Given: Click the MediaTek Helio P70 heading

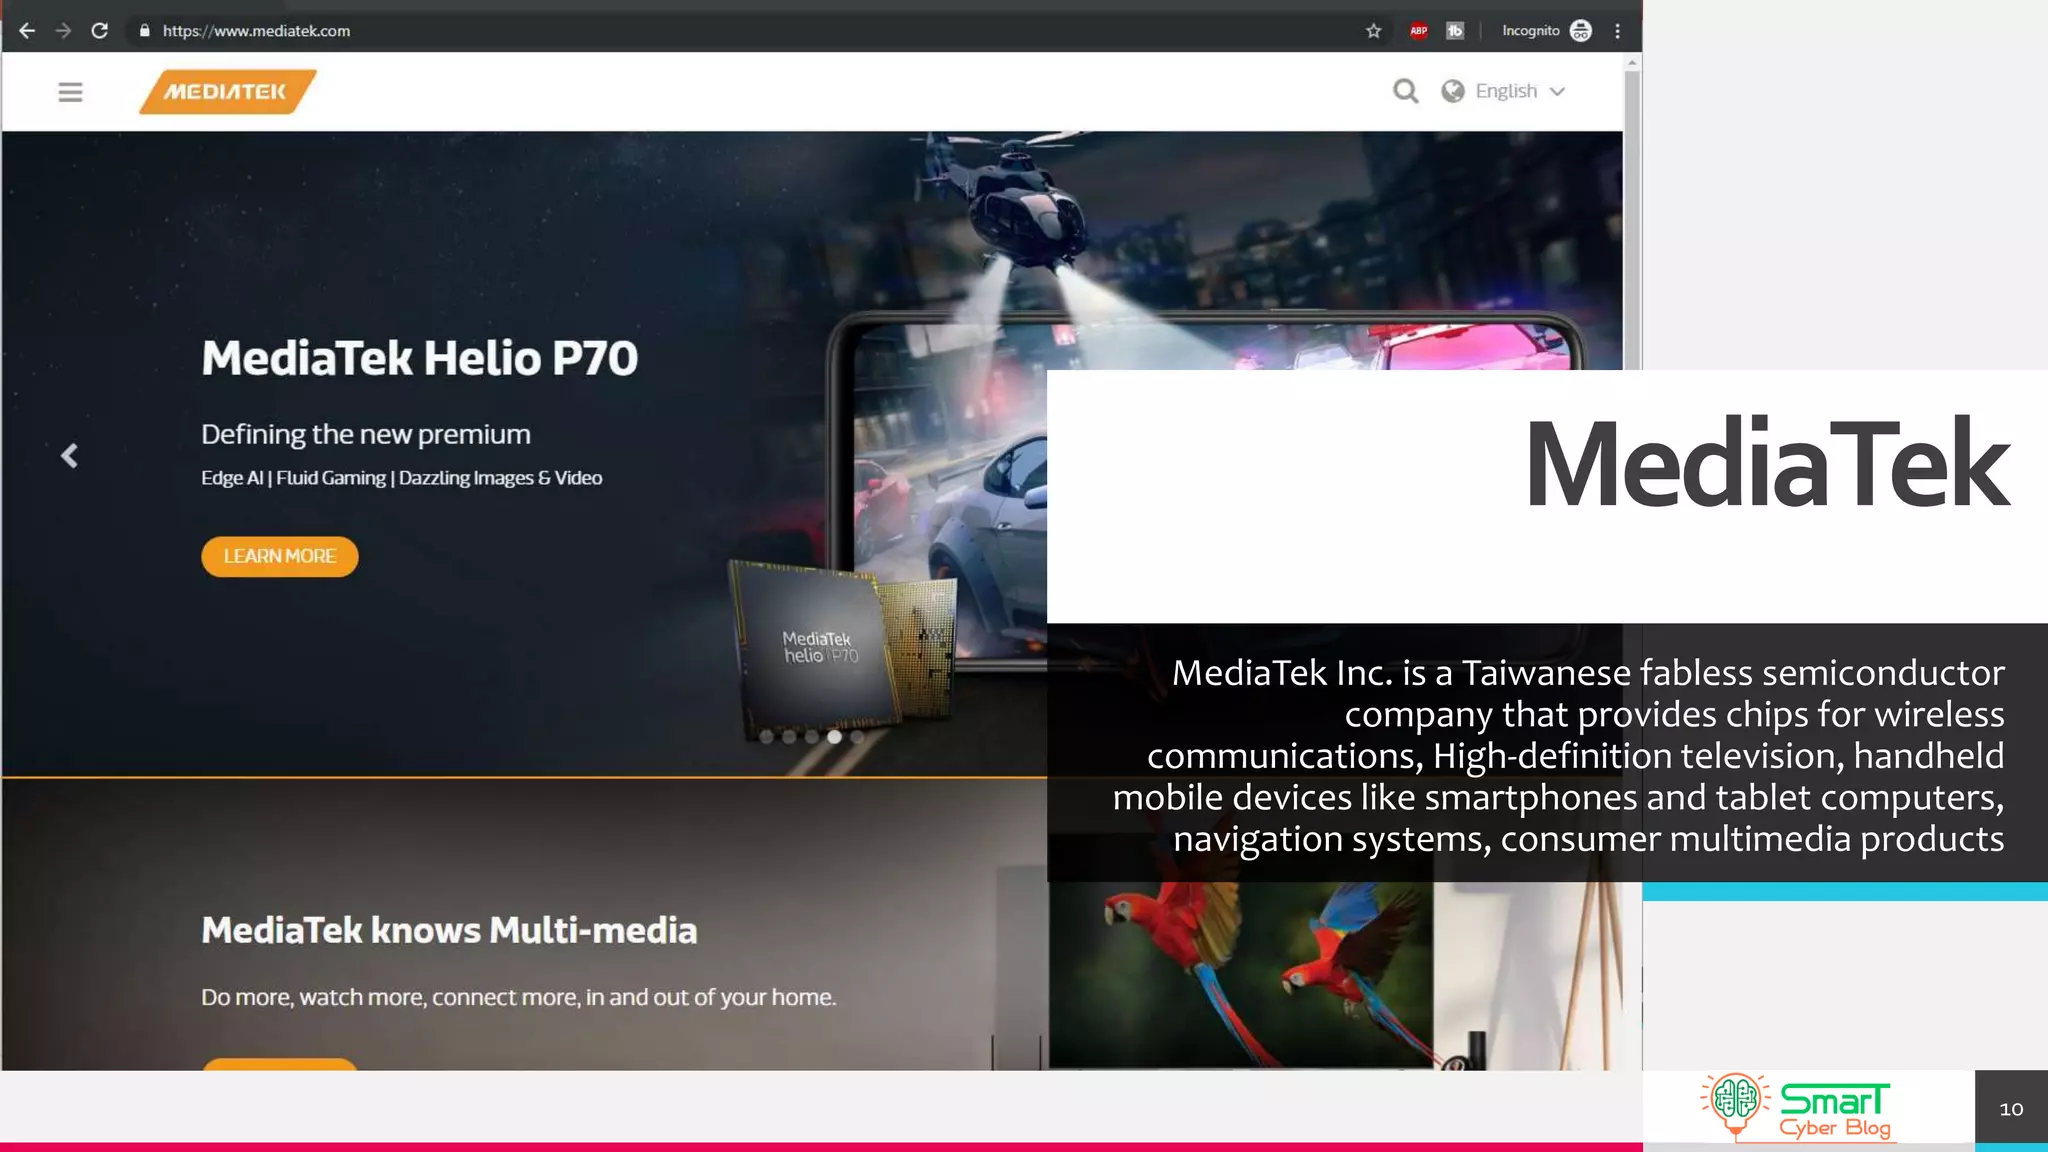Looking at the screenshot, I should coord(419,358).
